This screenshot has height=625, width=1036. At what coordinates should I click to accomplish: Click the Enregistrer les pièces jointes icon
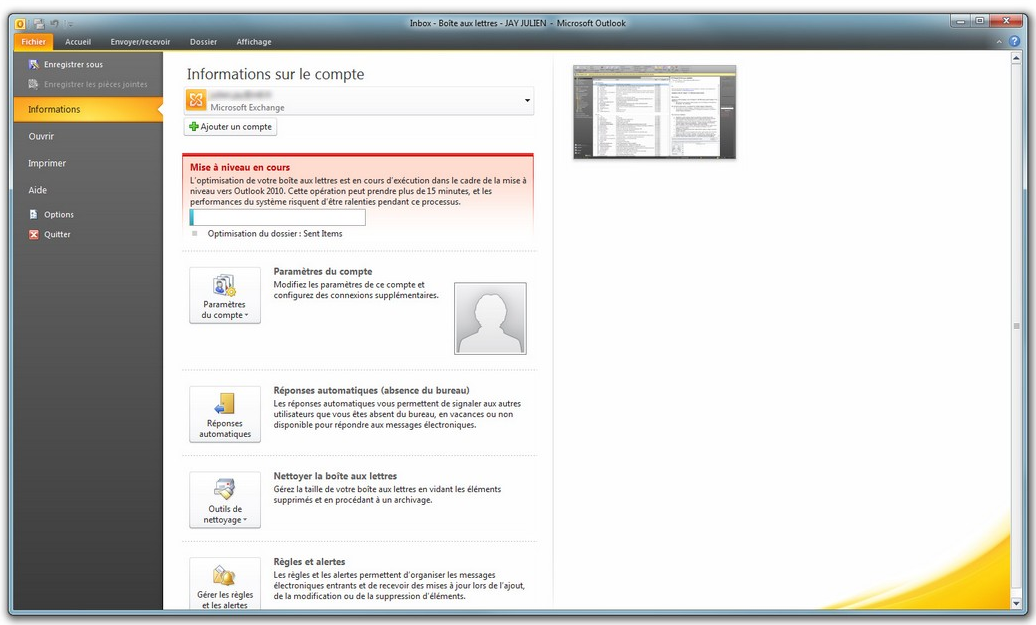[x=34, y=84]
